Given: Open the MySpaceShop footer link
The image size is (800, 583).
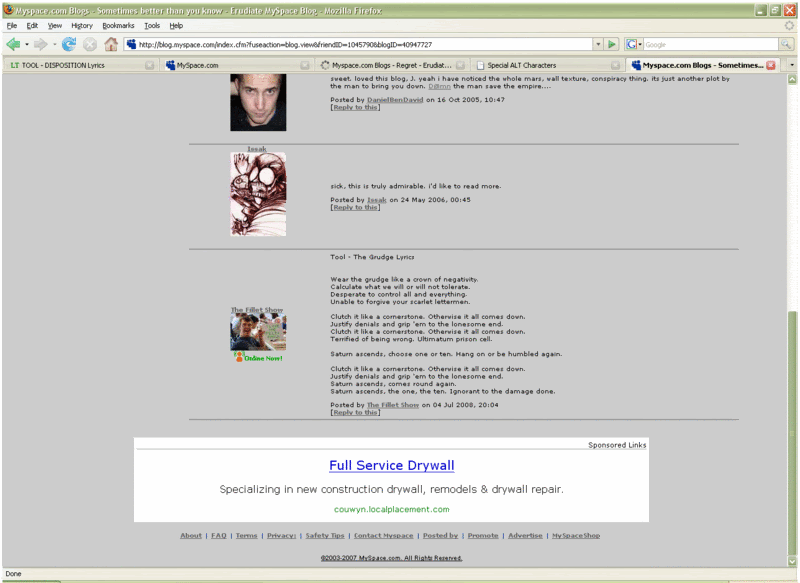Looking at the screenshot, I should coord(576,536).
